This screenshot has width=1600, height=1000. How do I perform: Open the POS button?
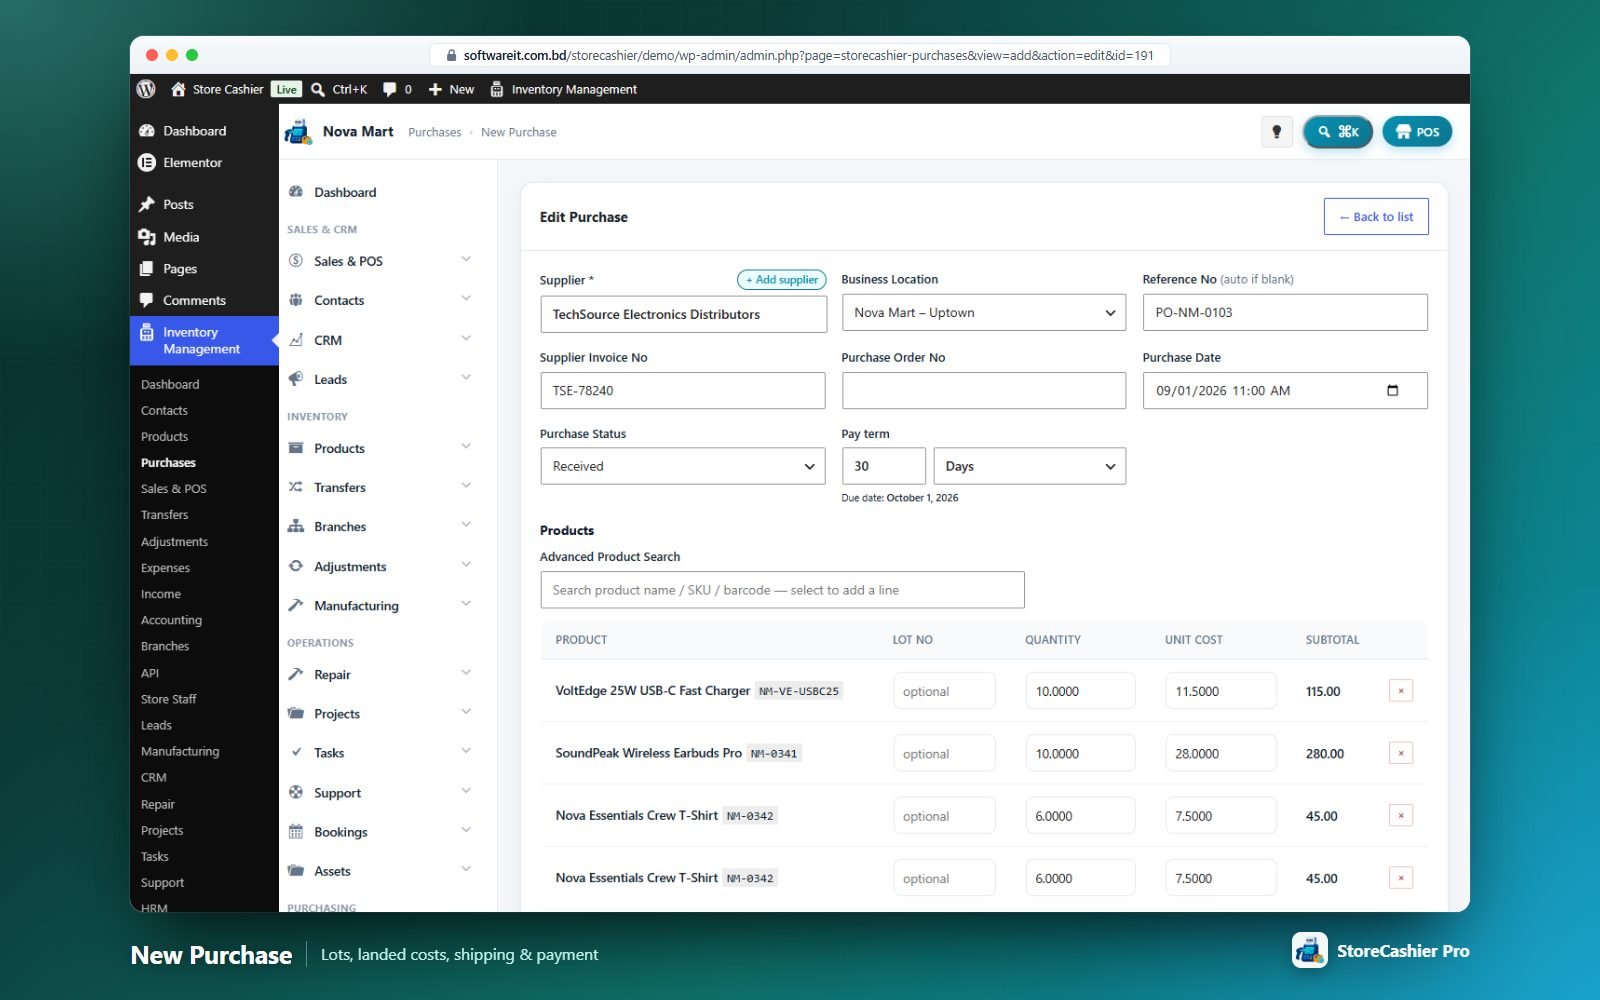click(x=1417, y=132)
